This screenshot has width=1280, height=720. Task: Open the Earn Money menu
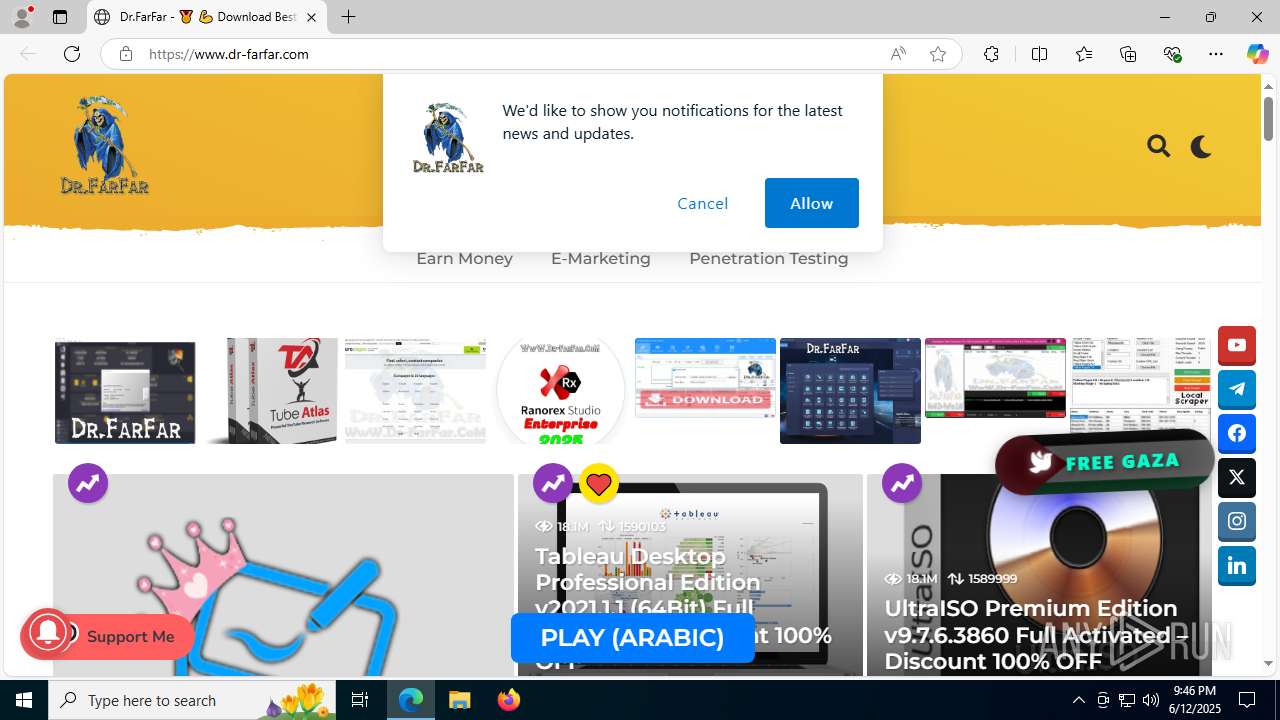coord(464,258)
